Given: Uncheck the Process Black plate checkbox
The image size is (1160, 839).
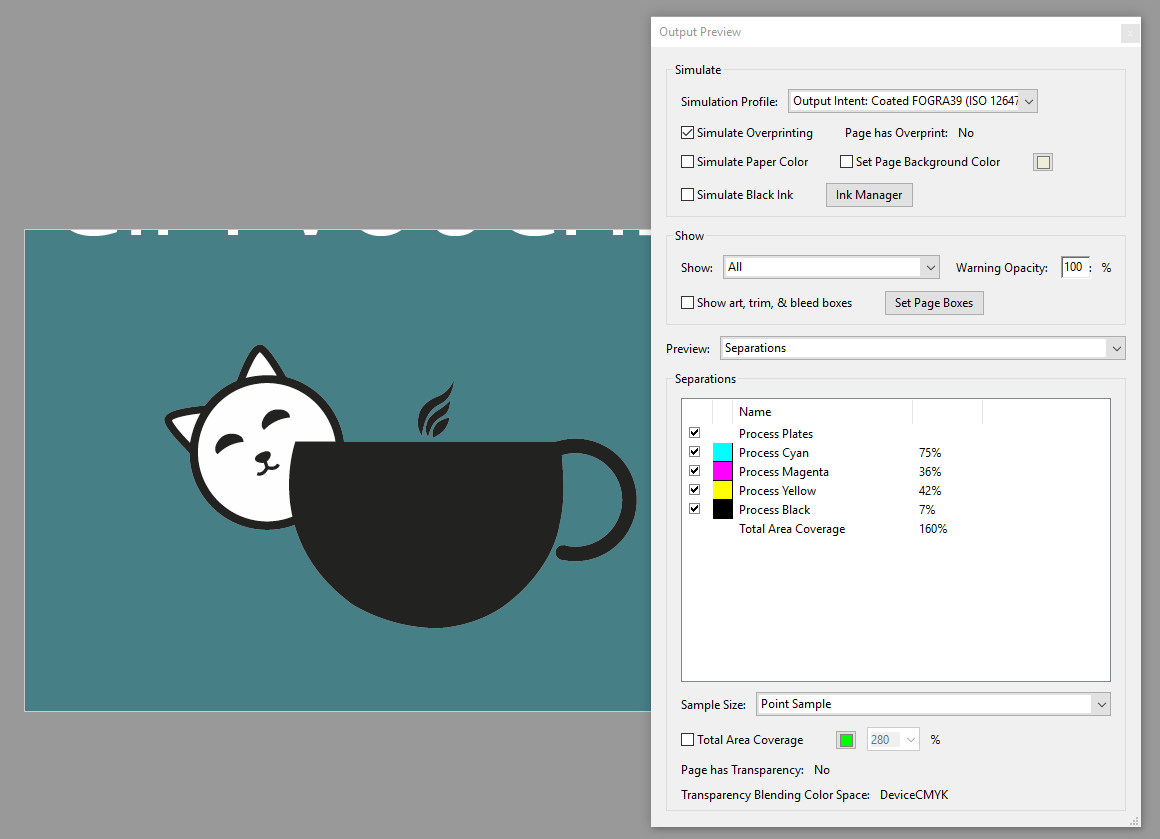Looking at the screenshot, I should (x=694, y=509).
